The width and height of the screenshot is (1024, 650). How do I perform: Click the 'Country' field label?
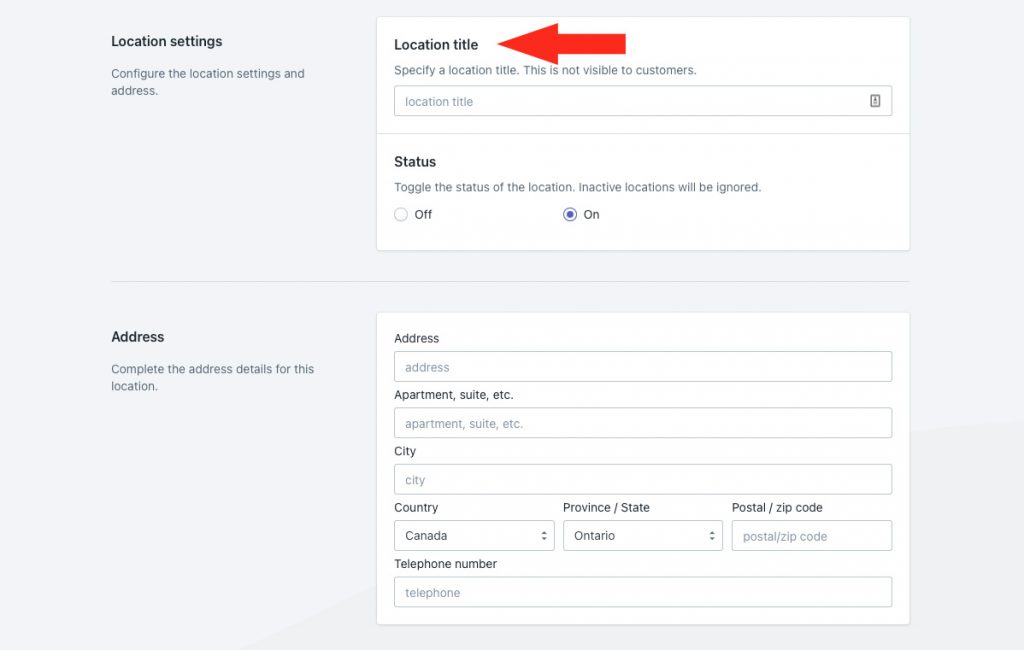click(x=416, y=508)
